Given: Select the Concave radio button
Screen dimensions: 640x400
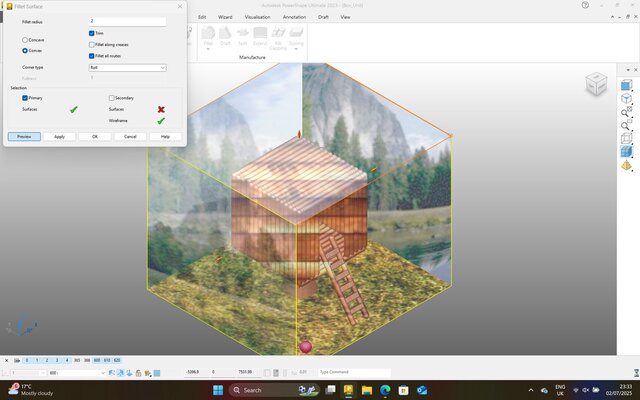Looking at the screenshot, I should click(25, 40).
